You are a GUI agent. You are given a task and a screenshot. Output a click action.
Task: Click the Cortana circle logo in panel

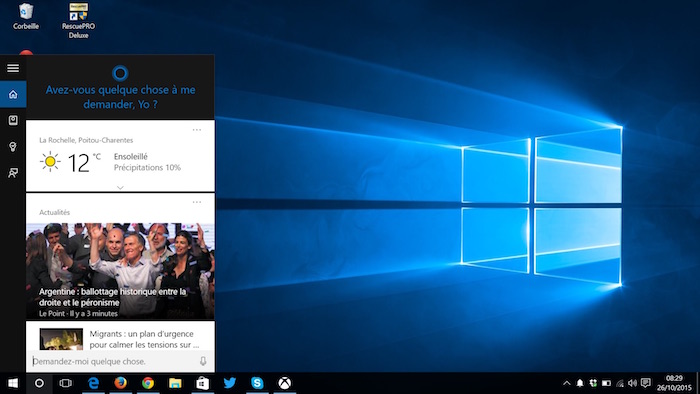pyautogui.click(x=120, y=73)
